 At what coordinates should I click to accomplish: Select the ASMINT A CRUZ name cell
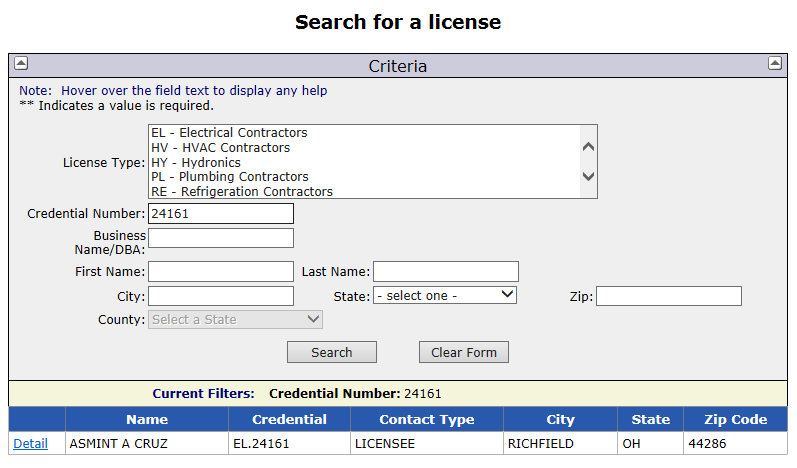pyautogui.click(x=147, y=444)
